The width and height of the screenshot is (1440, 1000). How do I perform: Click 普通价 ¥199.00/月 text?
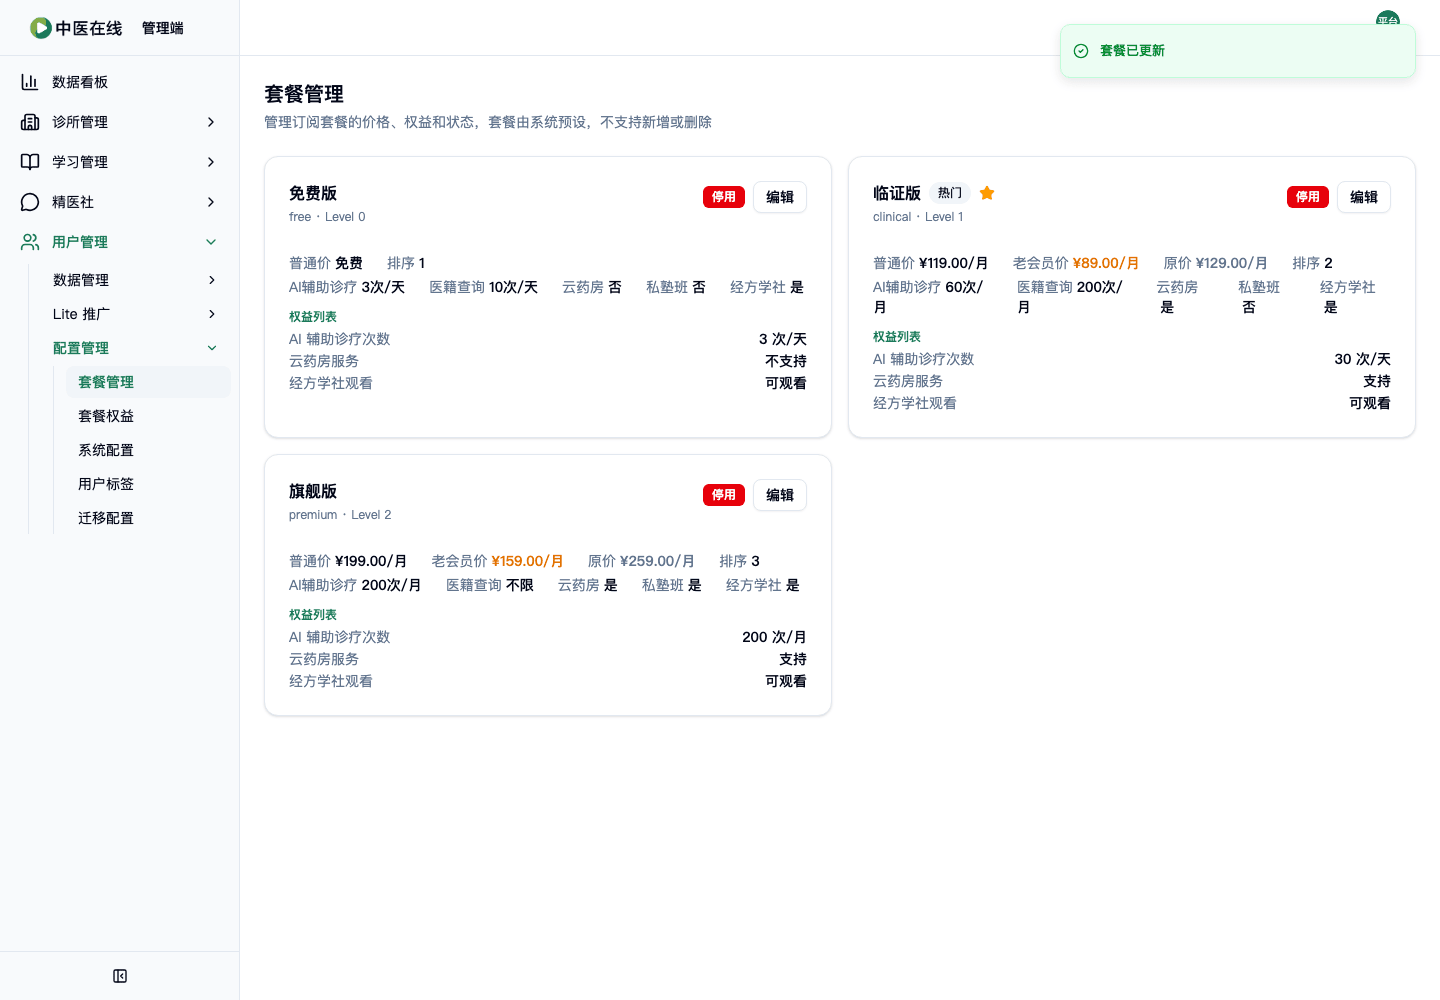pos(348,561)
